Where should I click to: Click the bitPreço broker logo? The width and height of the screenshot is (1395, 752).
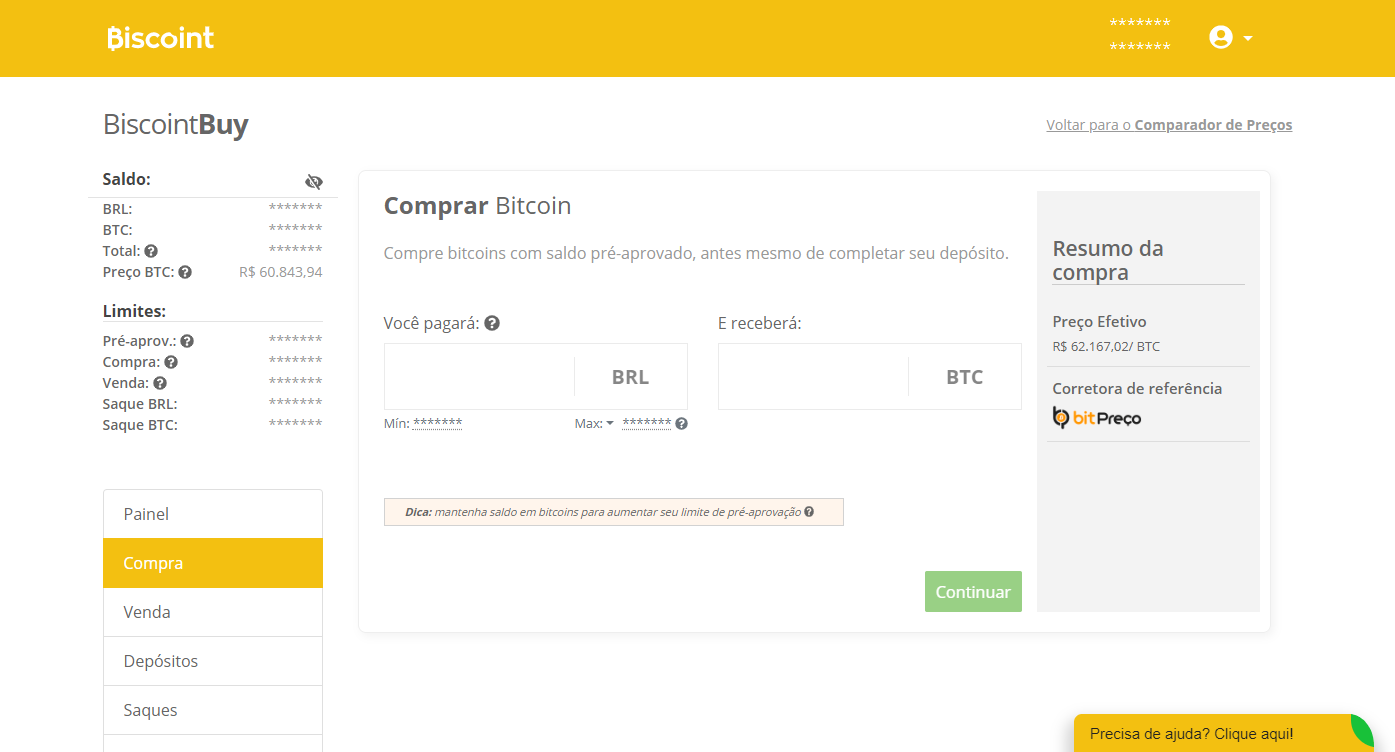coord(1097,418)
